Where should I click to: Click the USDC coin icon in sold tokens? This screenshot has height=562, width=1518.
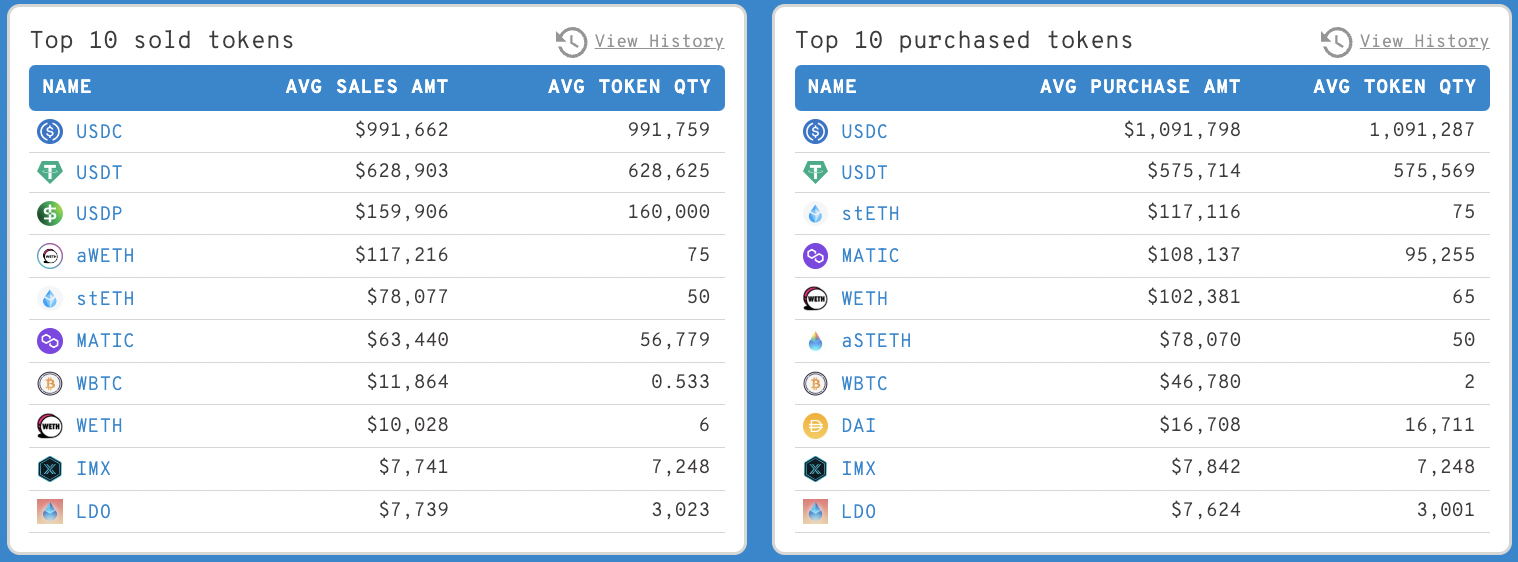click(x=50, y=131)
